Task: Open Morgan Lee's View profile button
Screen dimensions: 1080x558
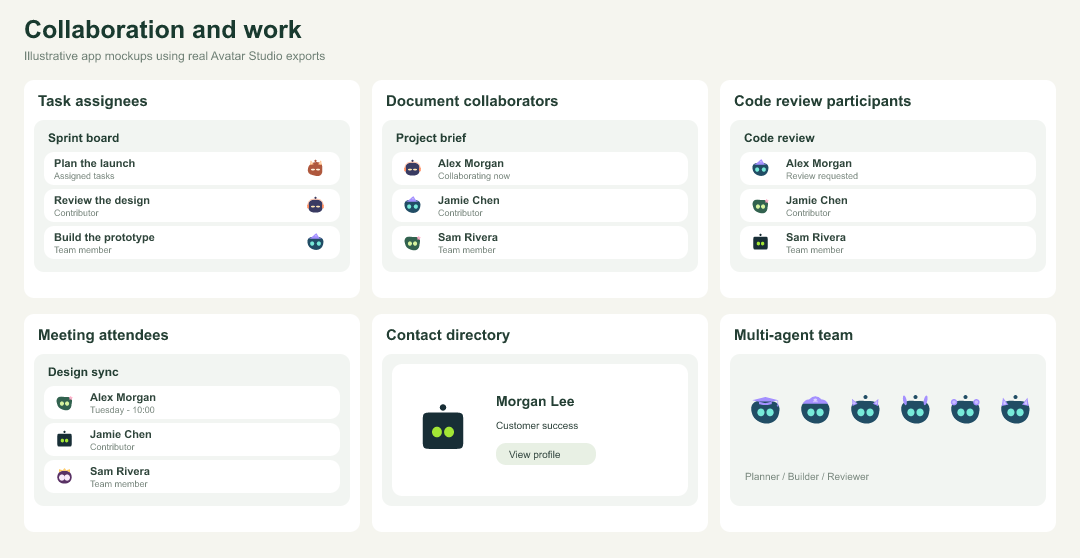Action: click(546, 454)
